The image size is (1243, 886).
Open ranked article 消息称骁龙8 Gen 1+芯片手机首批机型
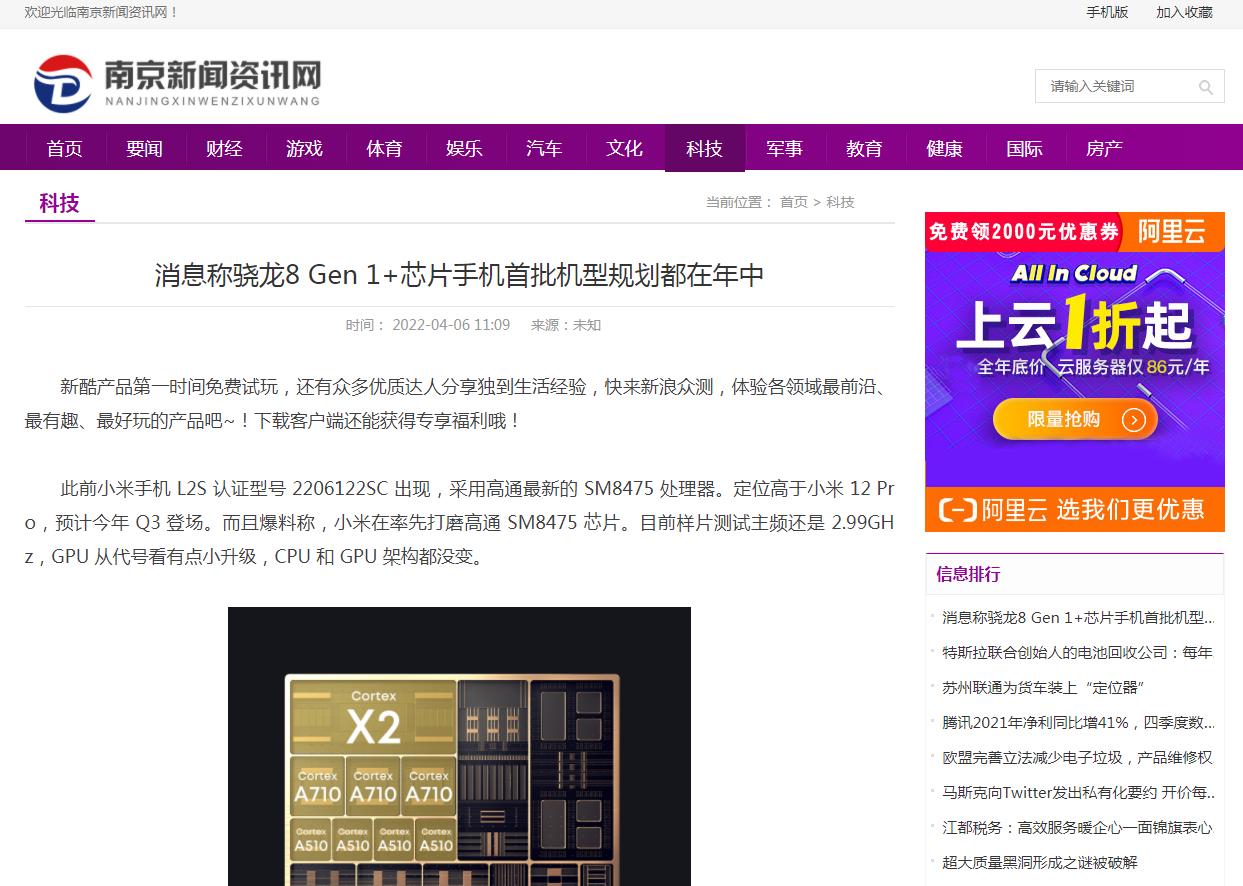(x=1079, y=617)
